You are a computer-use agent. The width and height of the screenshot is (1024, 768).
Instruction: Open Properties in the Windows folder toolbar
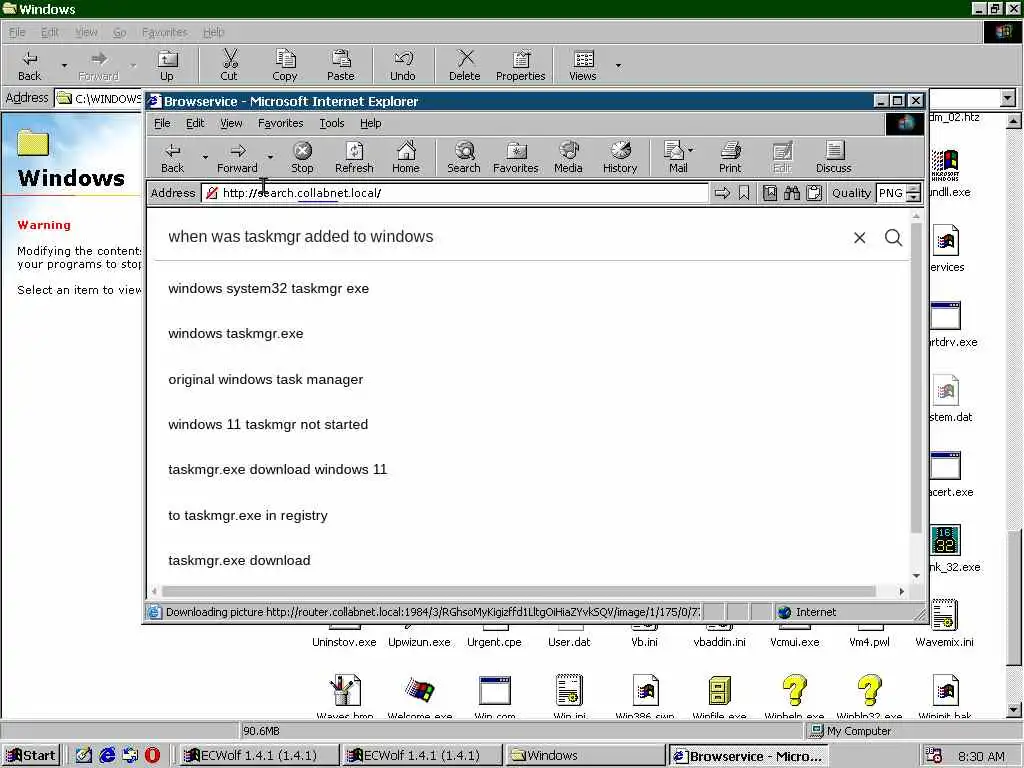[x=520, y=65]
